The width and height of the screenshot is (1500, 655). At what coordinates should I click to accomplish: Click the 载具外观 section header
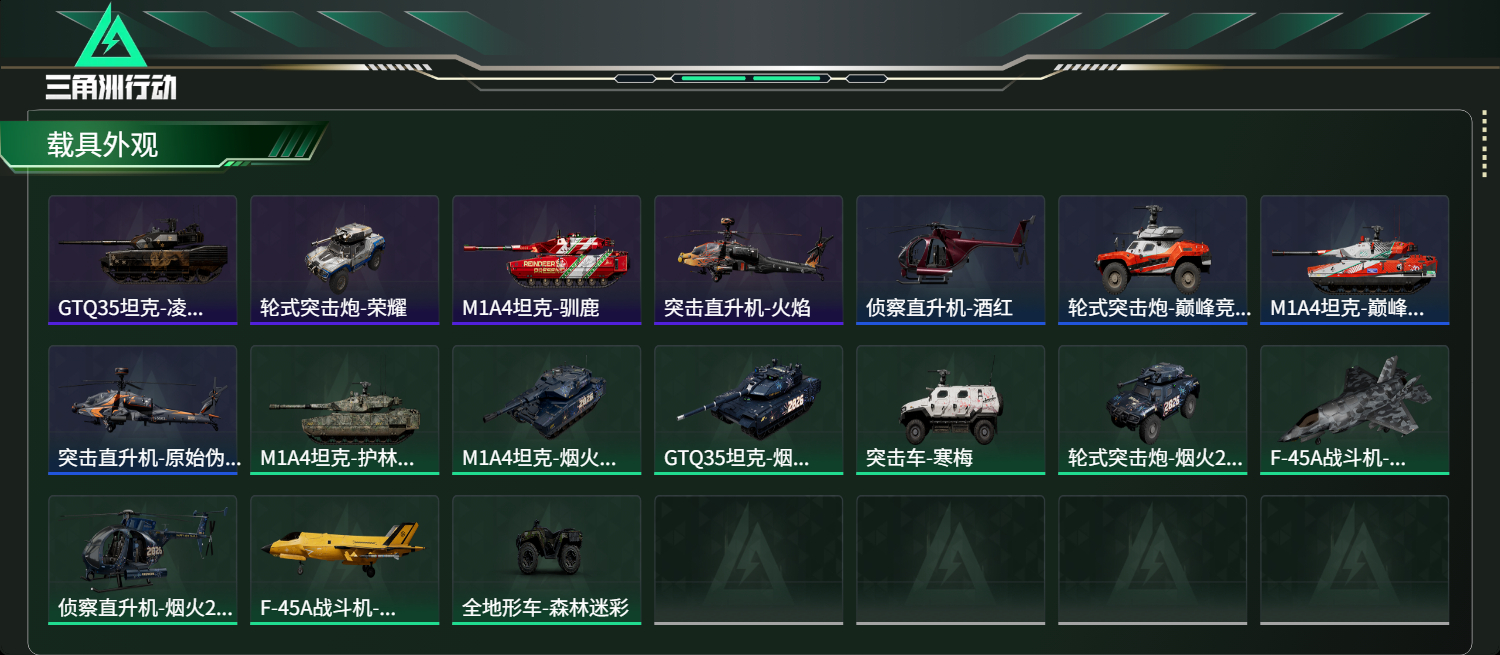coord(103,144)
